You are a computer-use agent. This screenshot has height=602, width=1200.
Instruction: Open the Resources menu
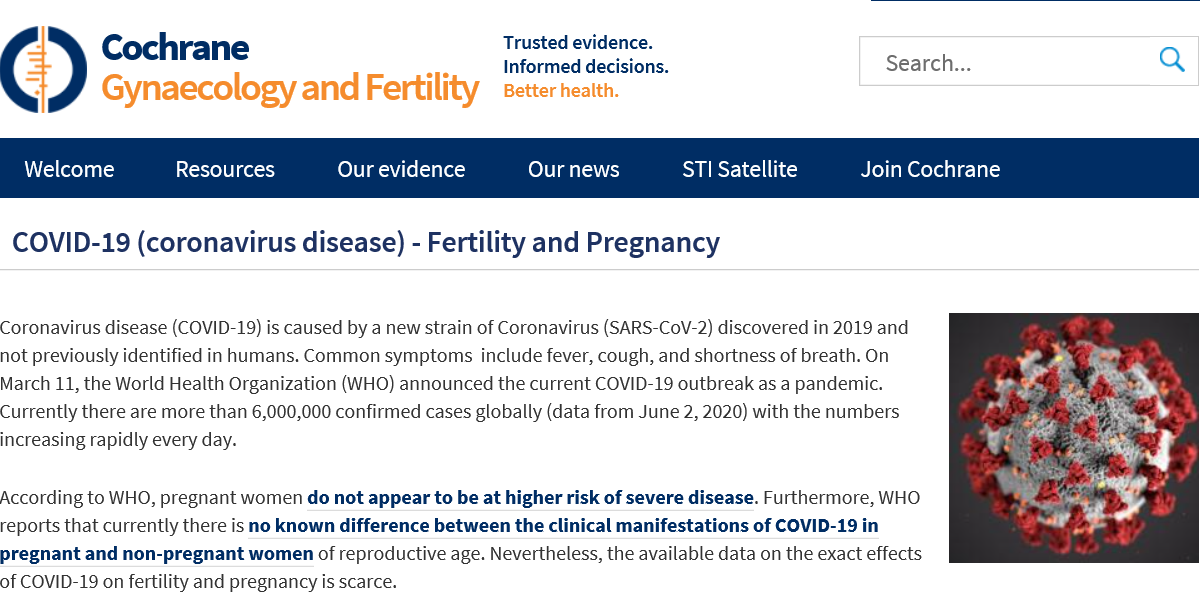(225, 169)
